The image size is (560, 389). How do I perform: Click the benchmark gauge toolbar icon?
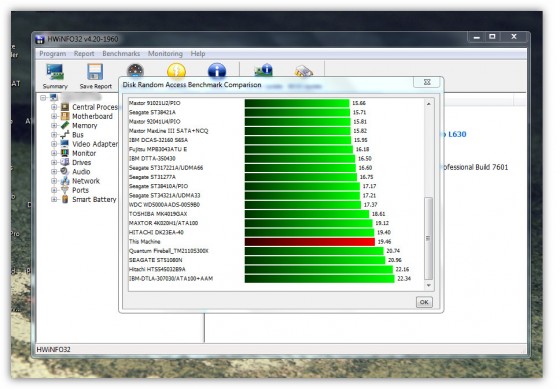(x=135, y=70)
